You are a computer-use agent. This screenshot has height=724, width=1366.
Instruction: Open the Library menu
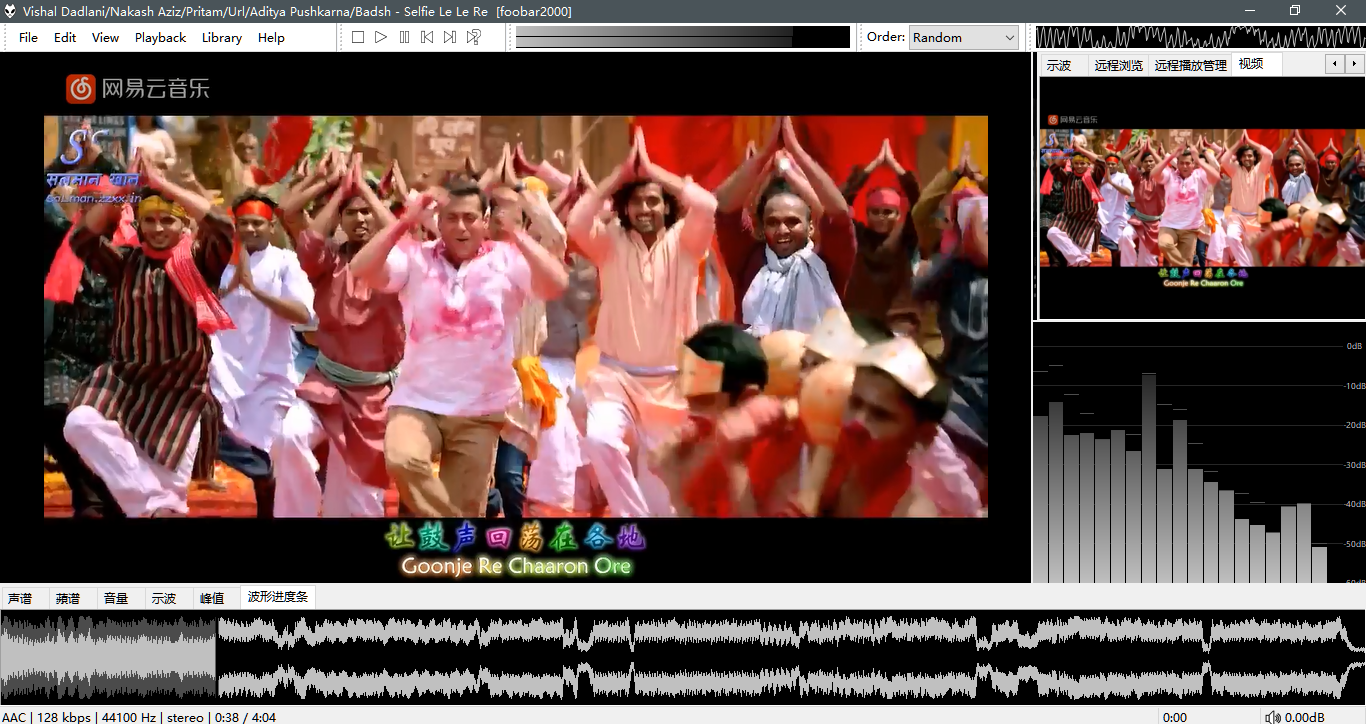coord(221,37)
